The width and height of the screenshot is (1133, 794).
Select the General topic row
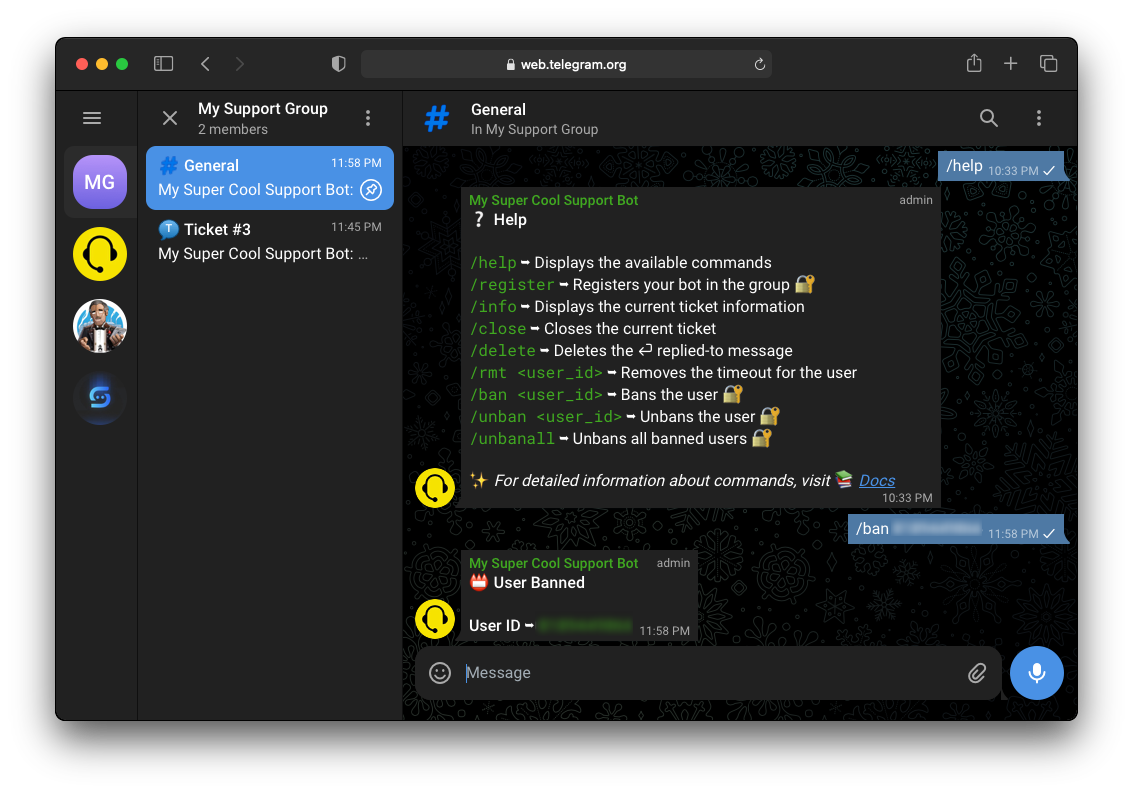pos(270,178)
